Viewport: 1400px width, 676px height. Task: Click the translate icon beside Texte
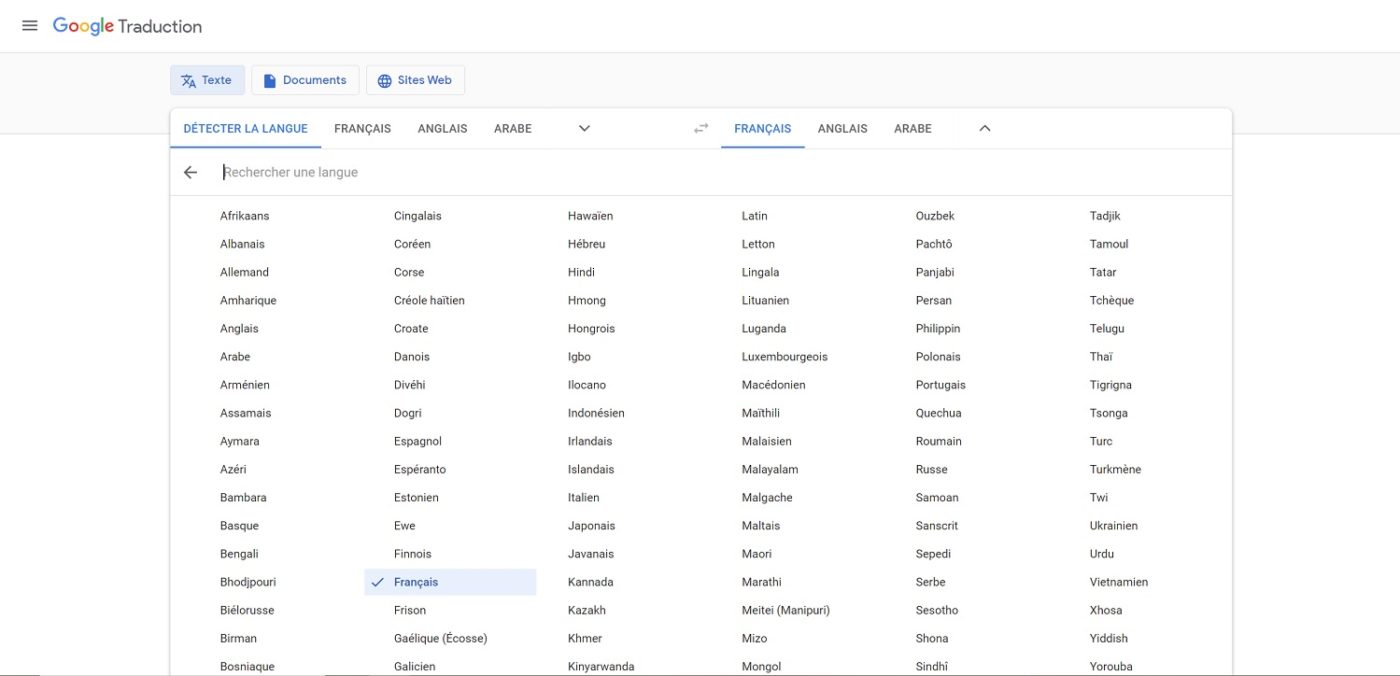pos(187,80)
